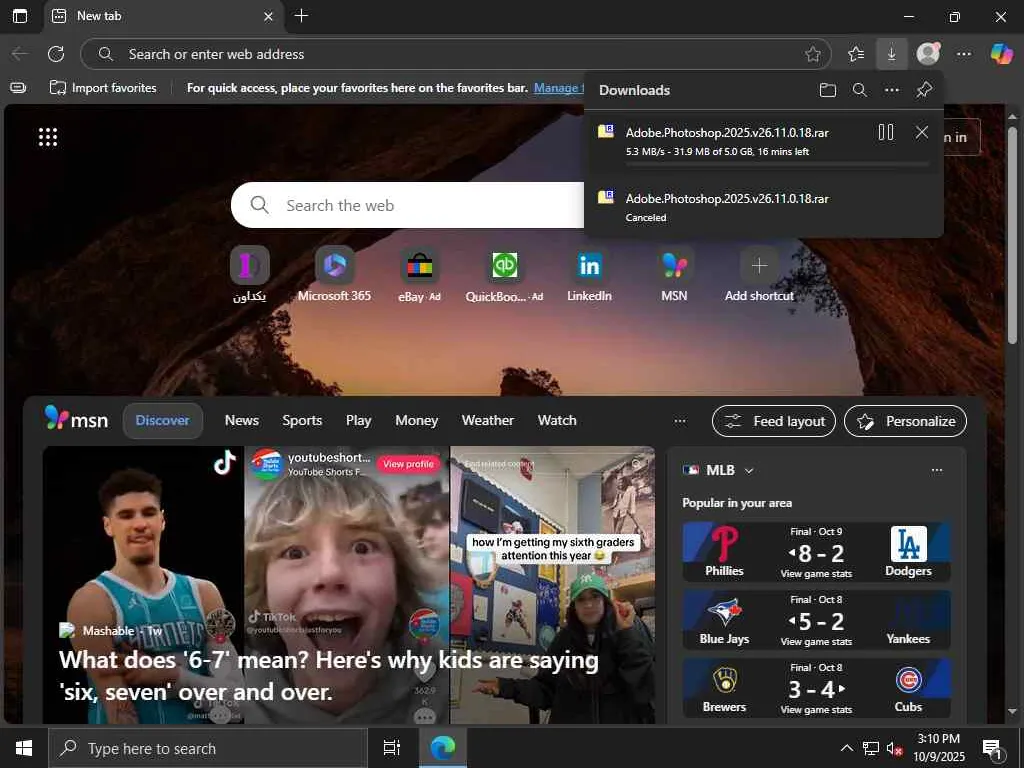1024x768 pixels.
Task: Click the Search the web box
Action: pyautogui.click(x=408, y=205)
